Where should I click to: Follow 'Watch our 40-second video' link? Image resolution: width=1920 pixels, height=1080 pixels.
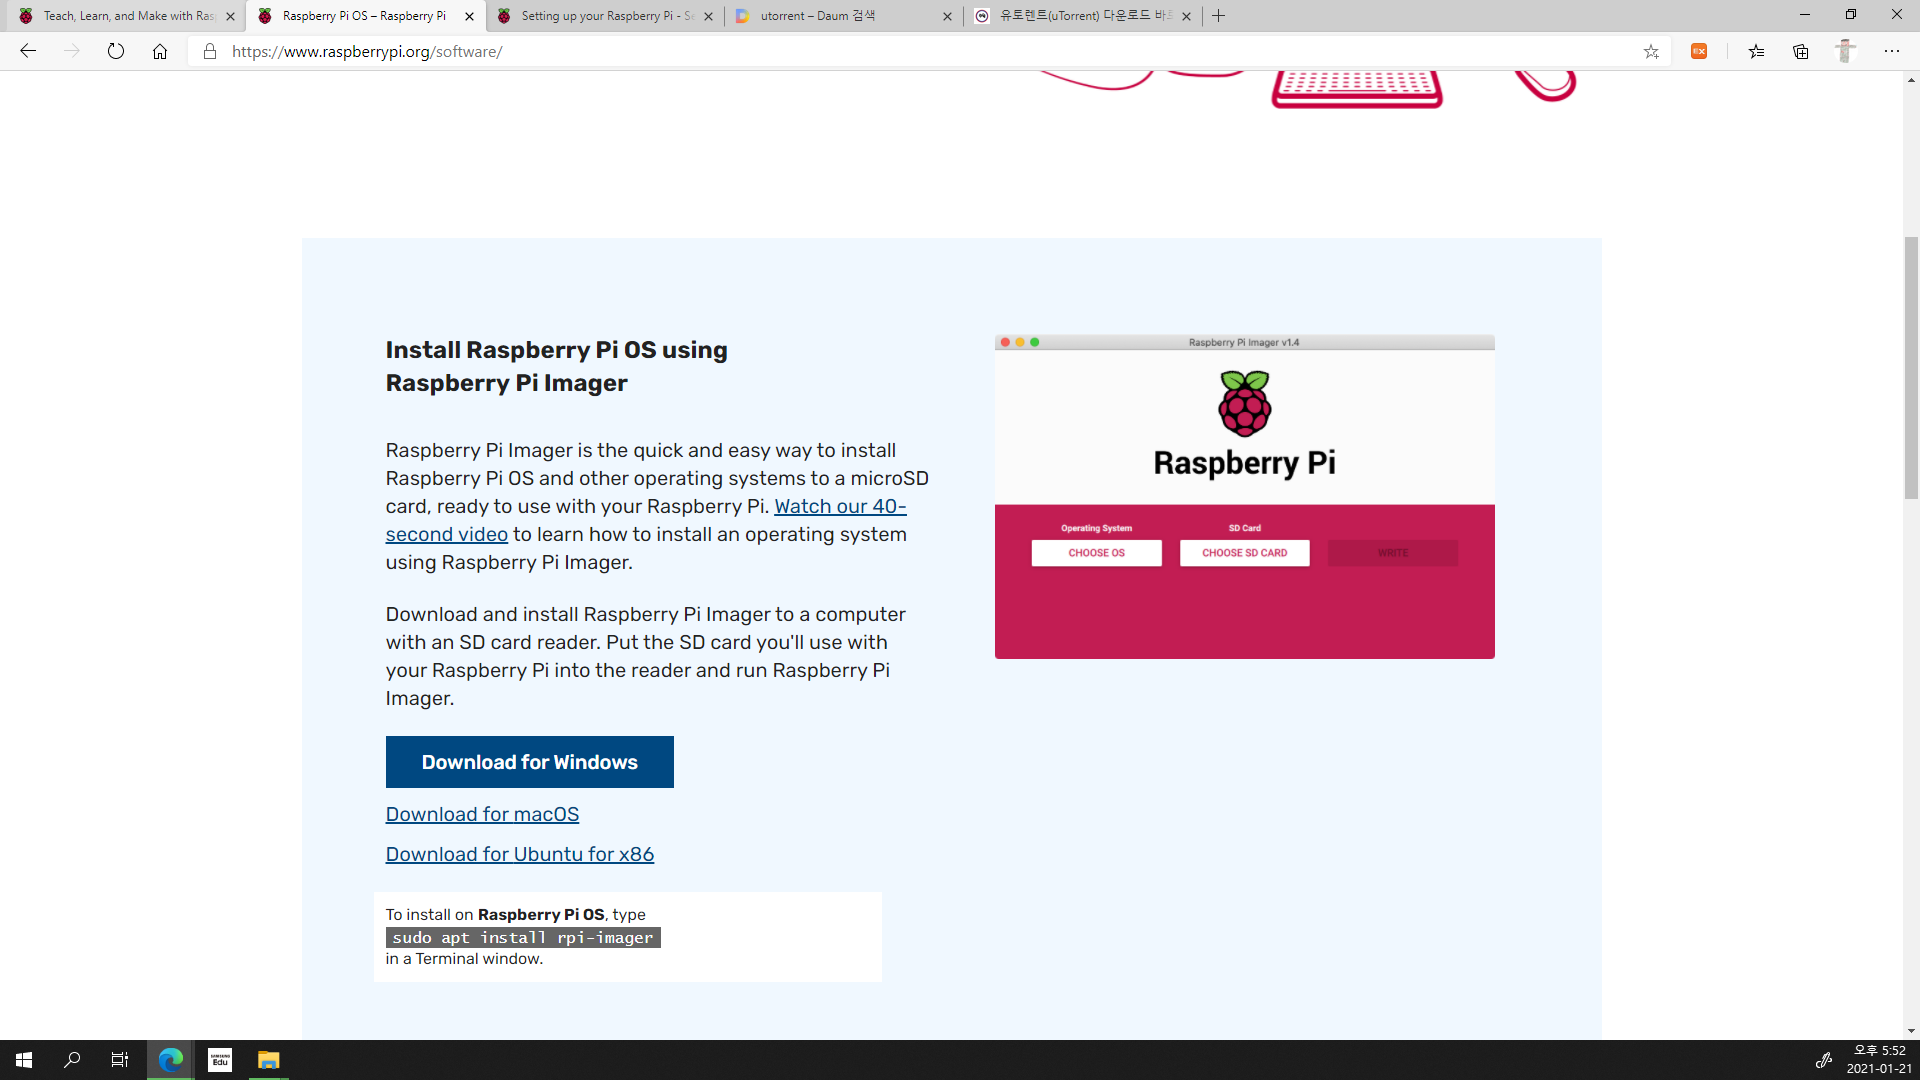[839, 506]
